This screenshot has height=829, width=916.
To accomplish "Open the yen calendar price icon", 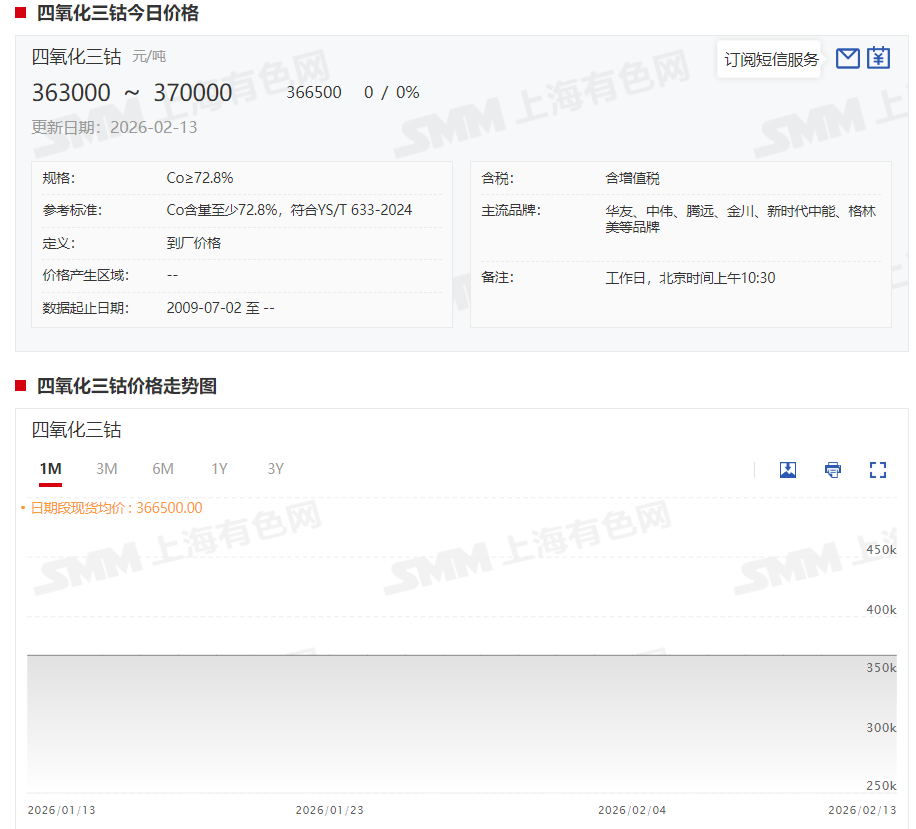I will (x=878, y=59).
